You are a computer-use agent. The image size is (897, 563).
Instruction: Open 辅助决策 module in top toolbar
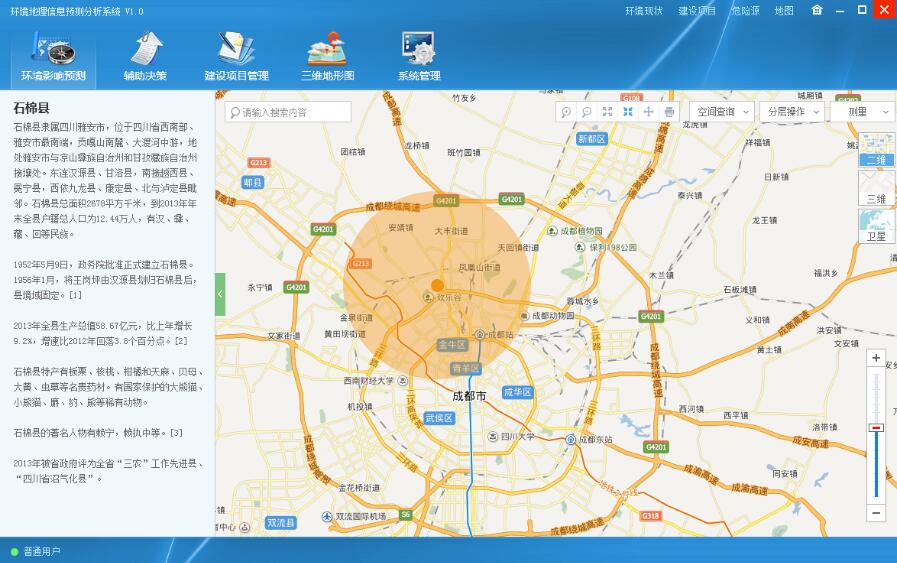(145, 56)
